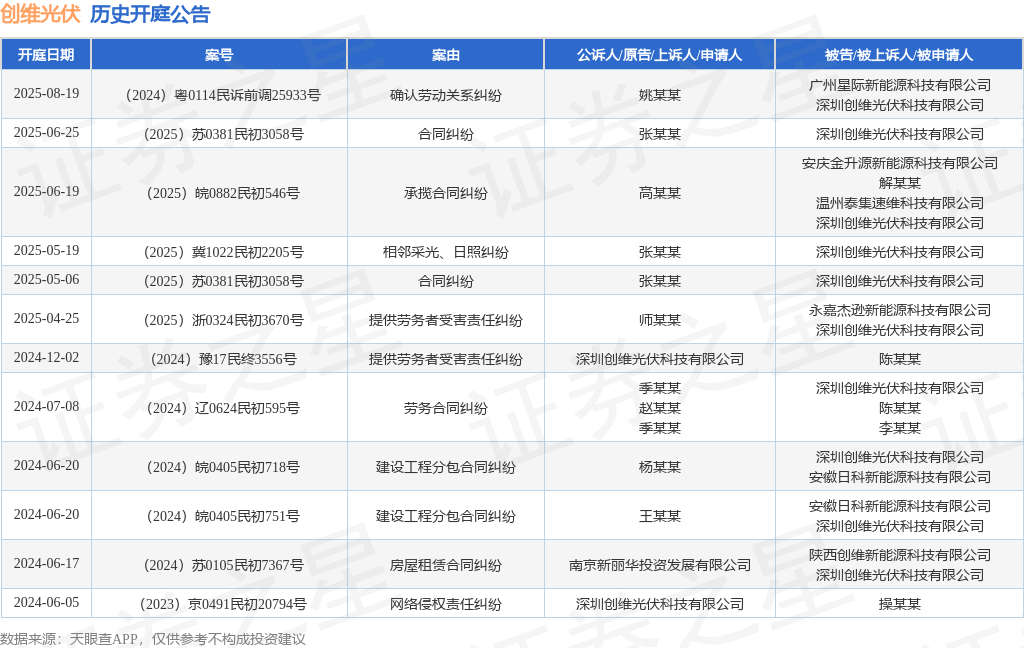Select plaintiff 赵某某
1024x648 pixels.
click(660, 409)
